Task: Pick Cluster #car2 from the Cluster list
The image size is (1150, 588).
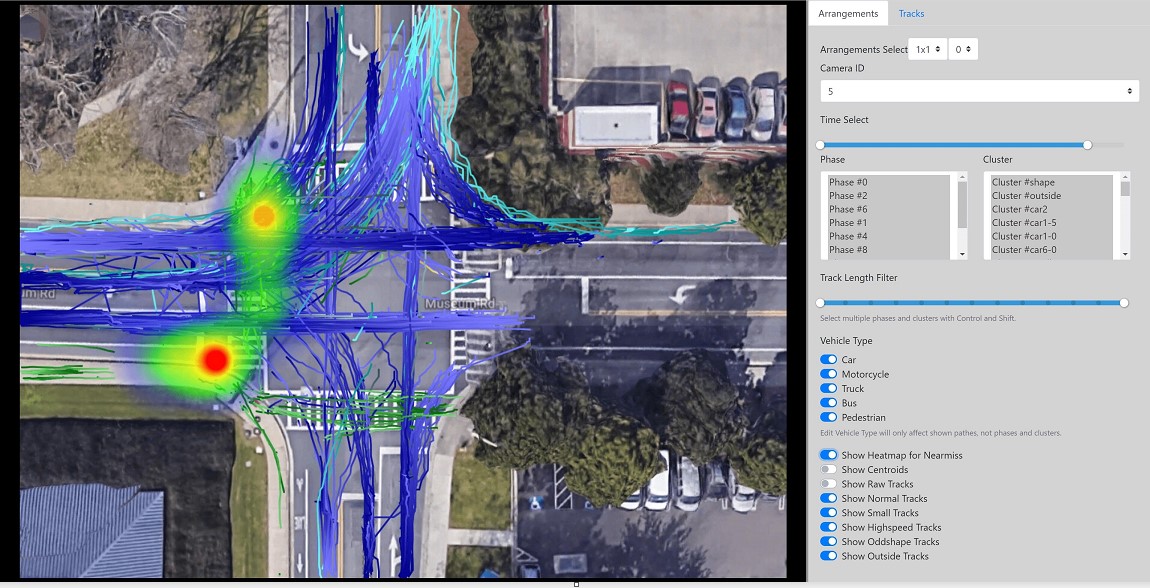Action: point(1019,209)
